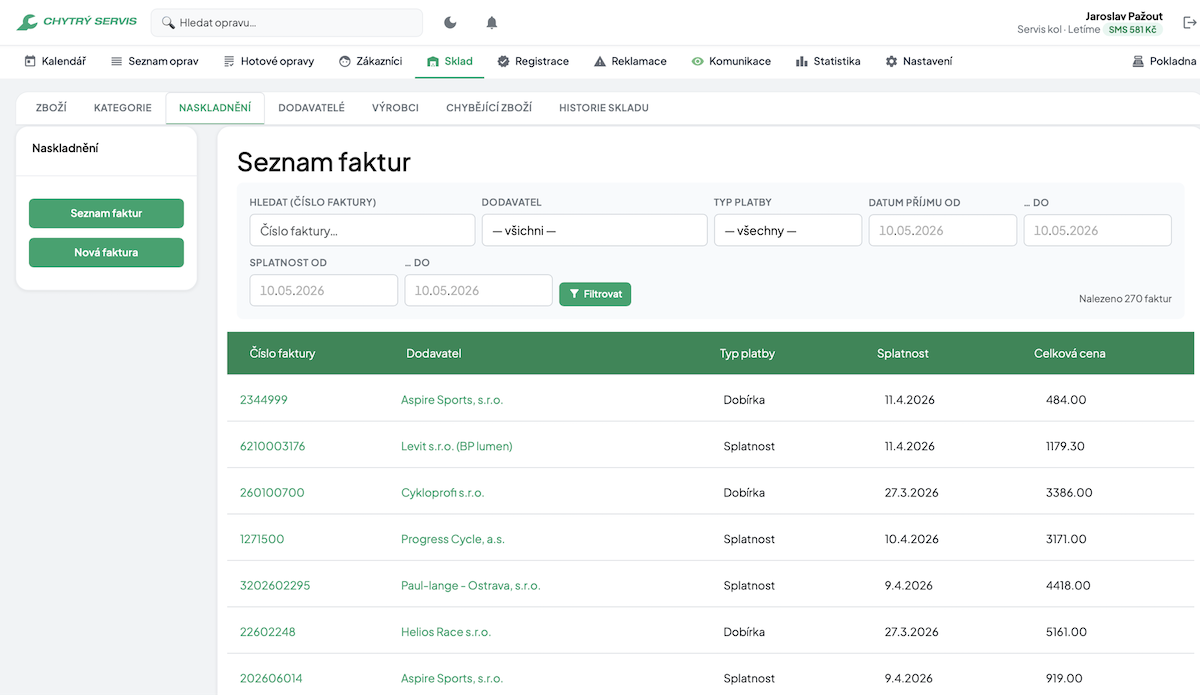This screenshot has height=695, width=1200.
Task: Click the Celková cena column header
Action: click(x=1070, y=354)
